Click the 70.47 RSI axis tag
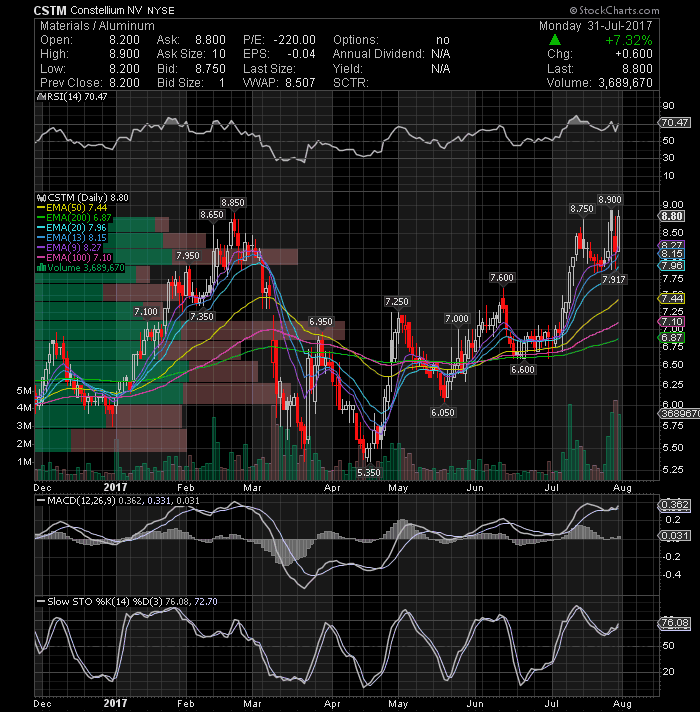700x712 pixels. click(x=674, y=123)
